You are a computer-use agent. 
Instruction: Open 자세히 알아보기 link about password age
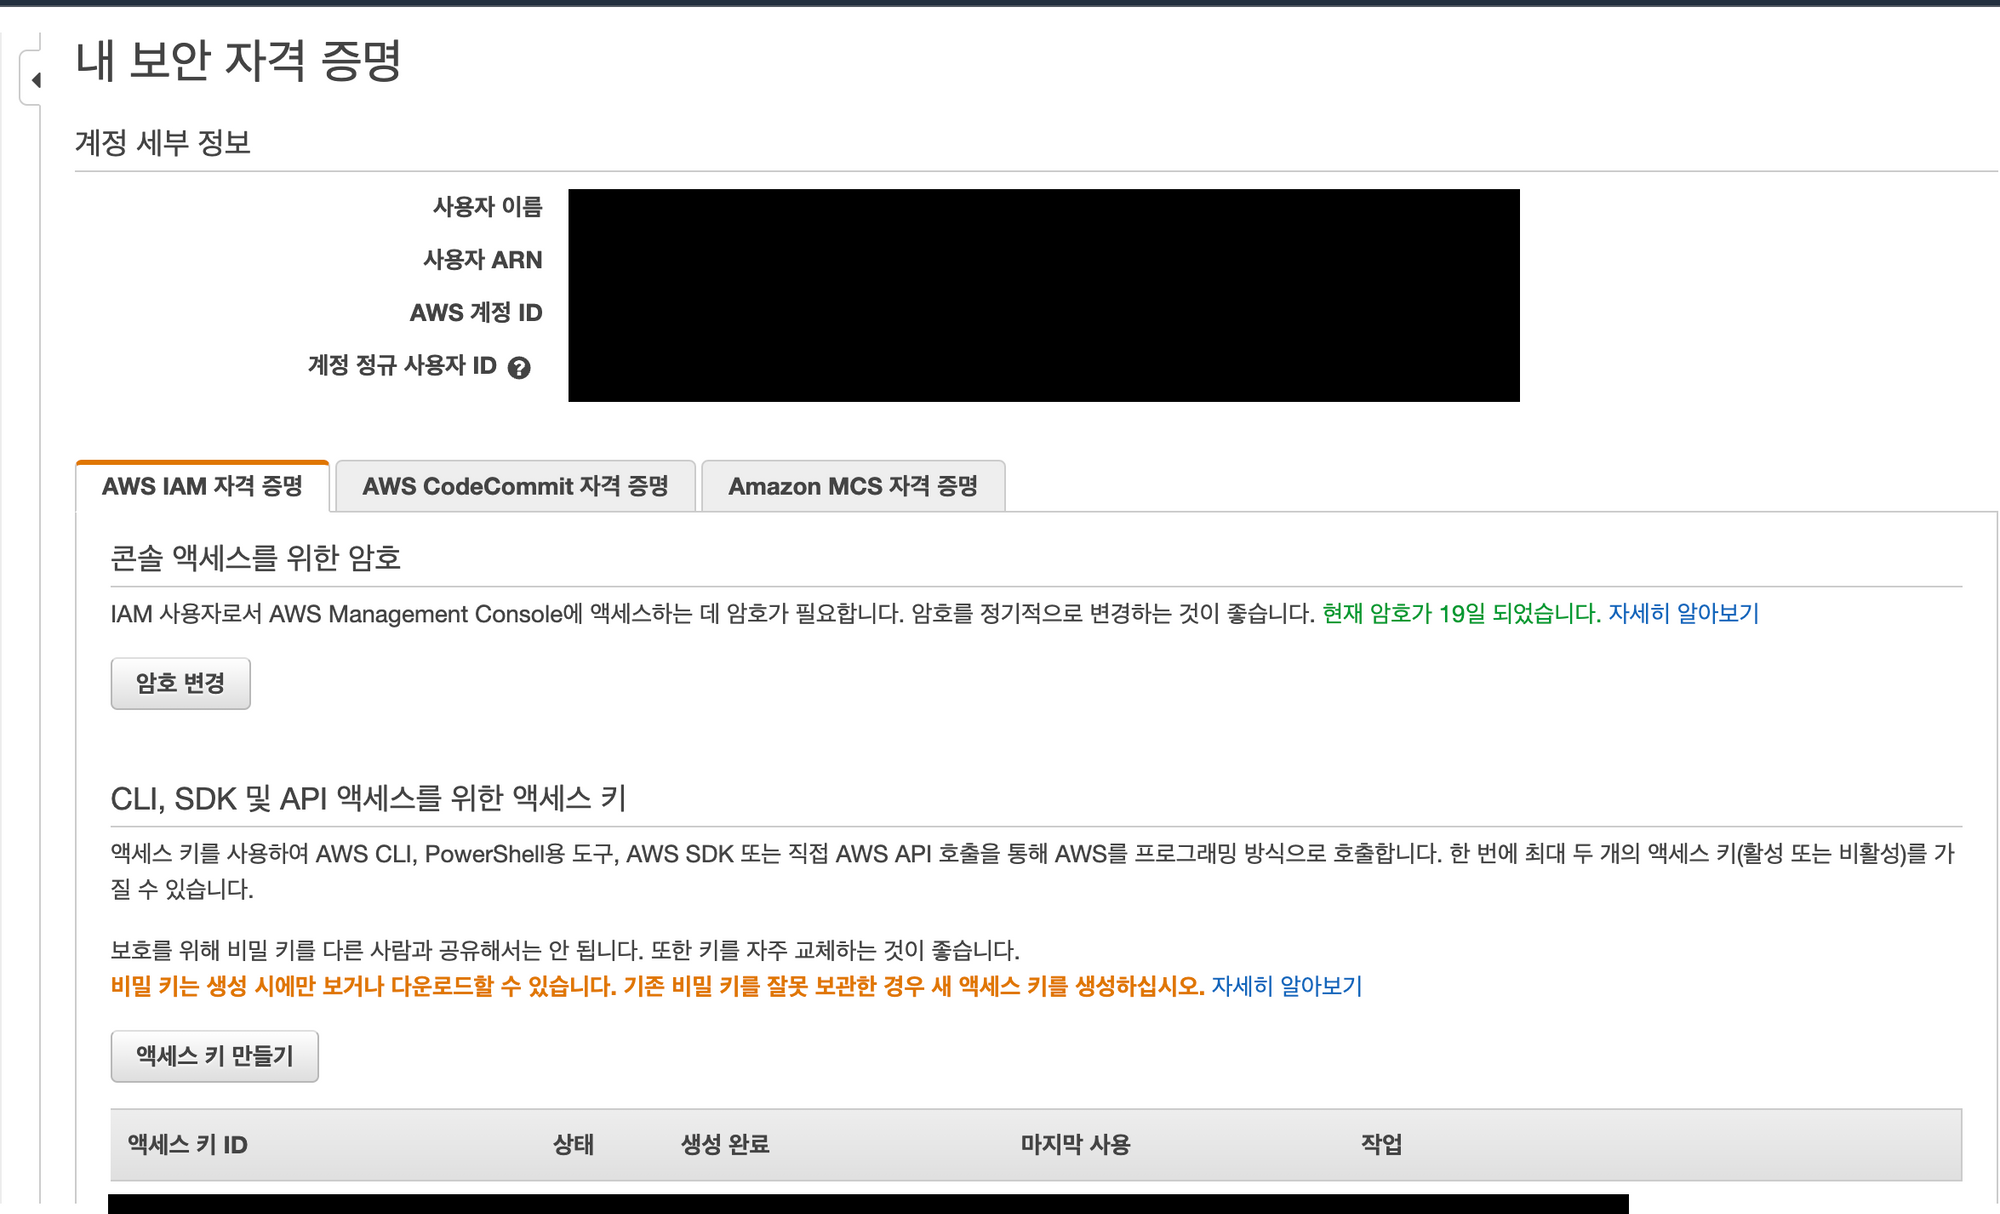coord(1683,613)
